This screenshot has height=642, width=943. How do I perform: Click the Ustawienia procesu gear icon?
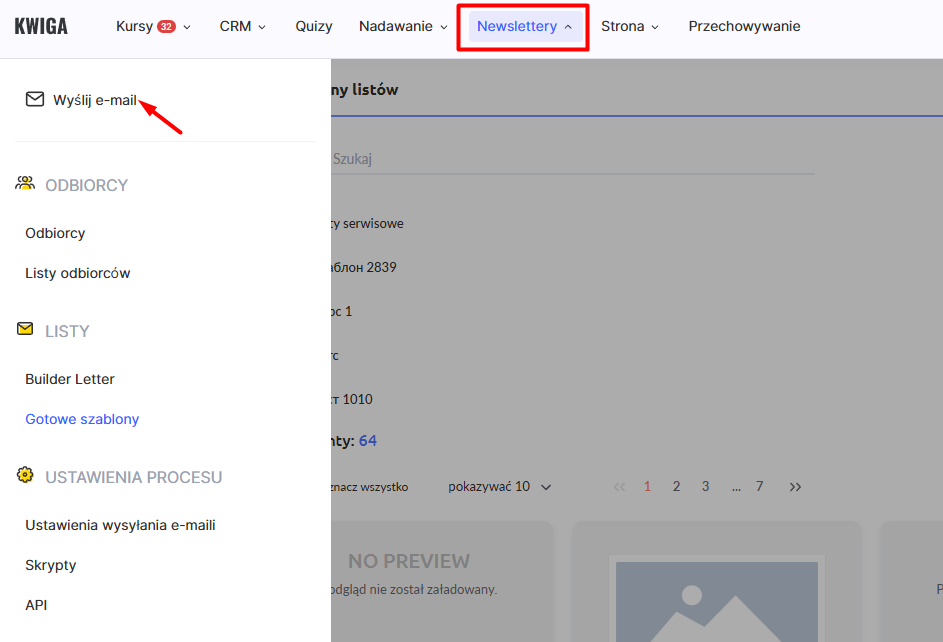pyautogui.click(x=25, y=475)
